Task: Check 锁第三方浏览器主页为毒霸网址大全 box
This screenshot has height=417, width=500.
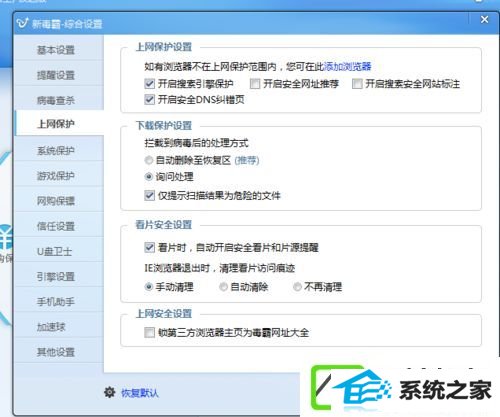Action: (149, 332)
